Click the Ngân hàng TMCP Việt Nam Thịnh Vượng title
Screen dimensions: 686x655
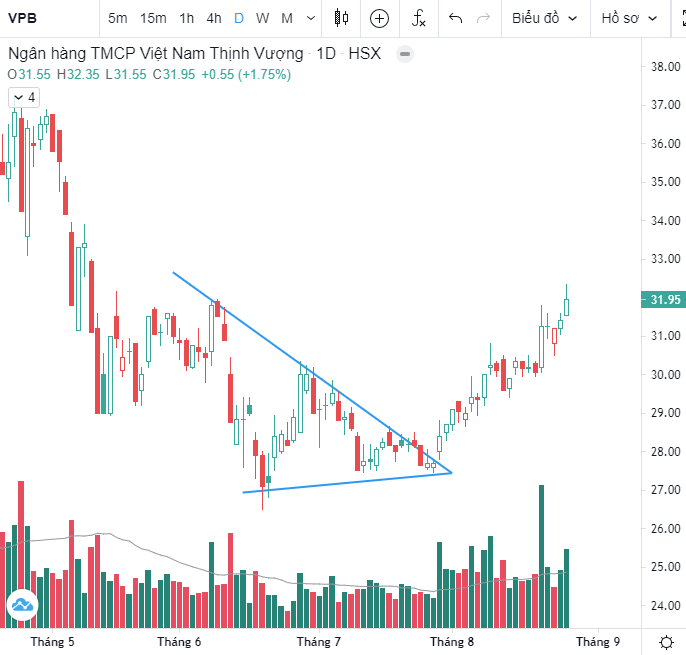pyautogui.click(x=156, y=53)
